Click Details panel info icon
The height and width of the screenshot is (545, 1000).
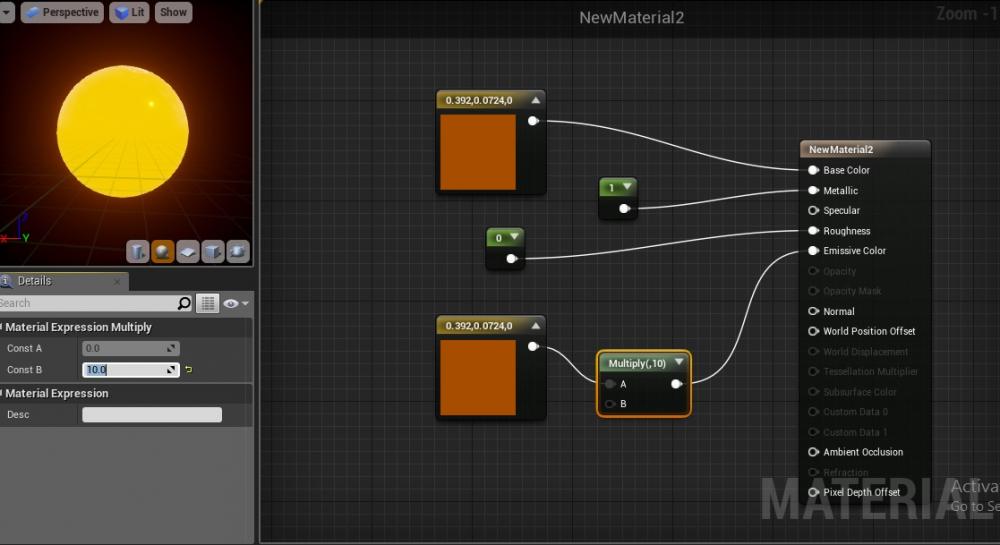(x=6, y=280)
